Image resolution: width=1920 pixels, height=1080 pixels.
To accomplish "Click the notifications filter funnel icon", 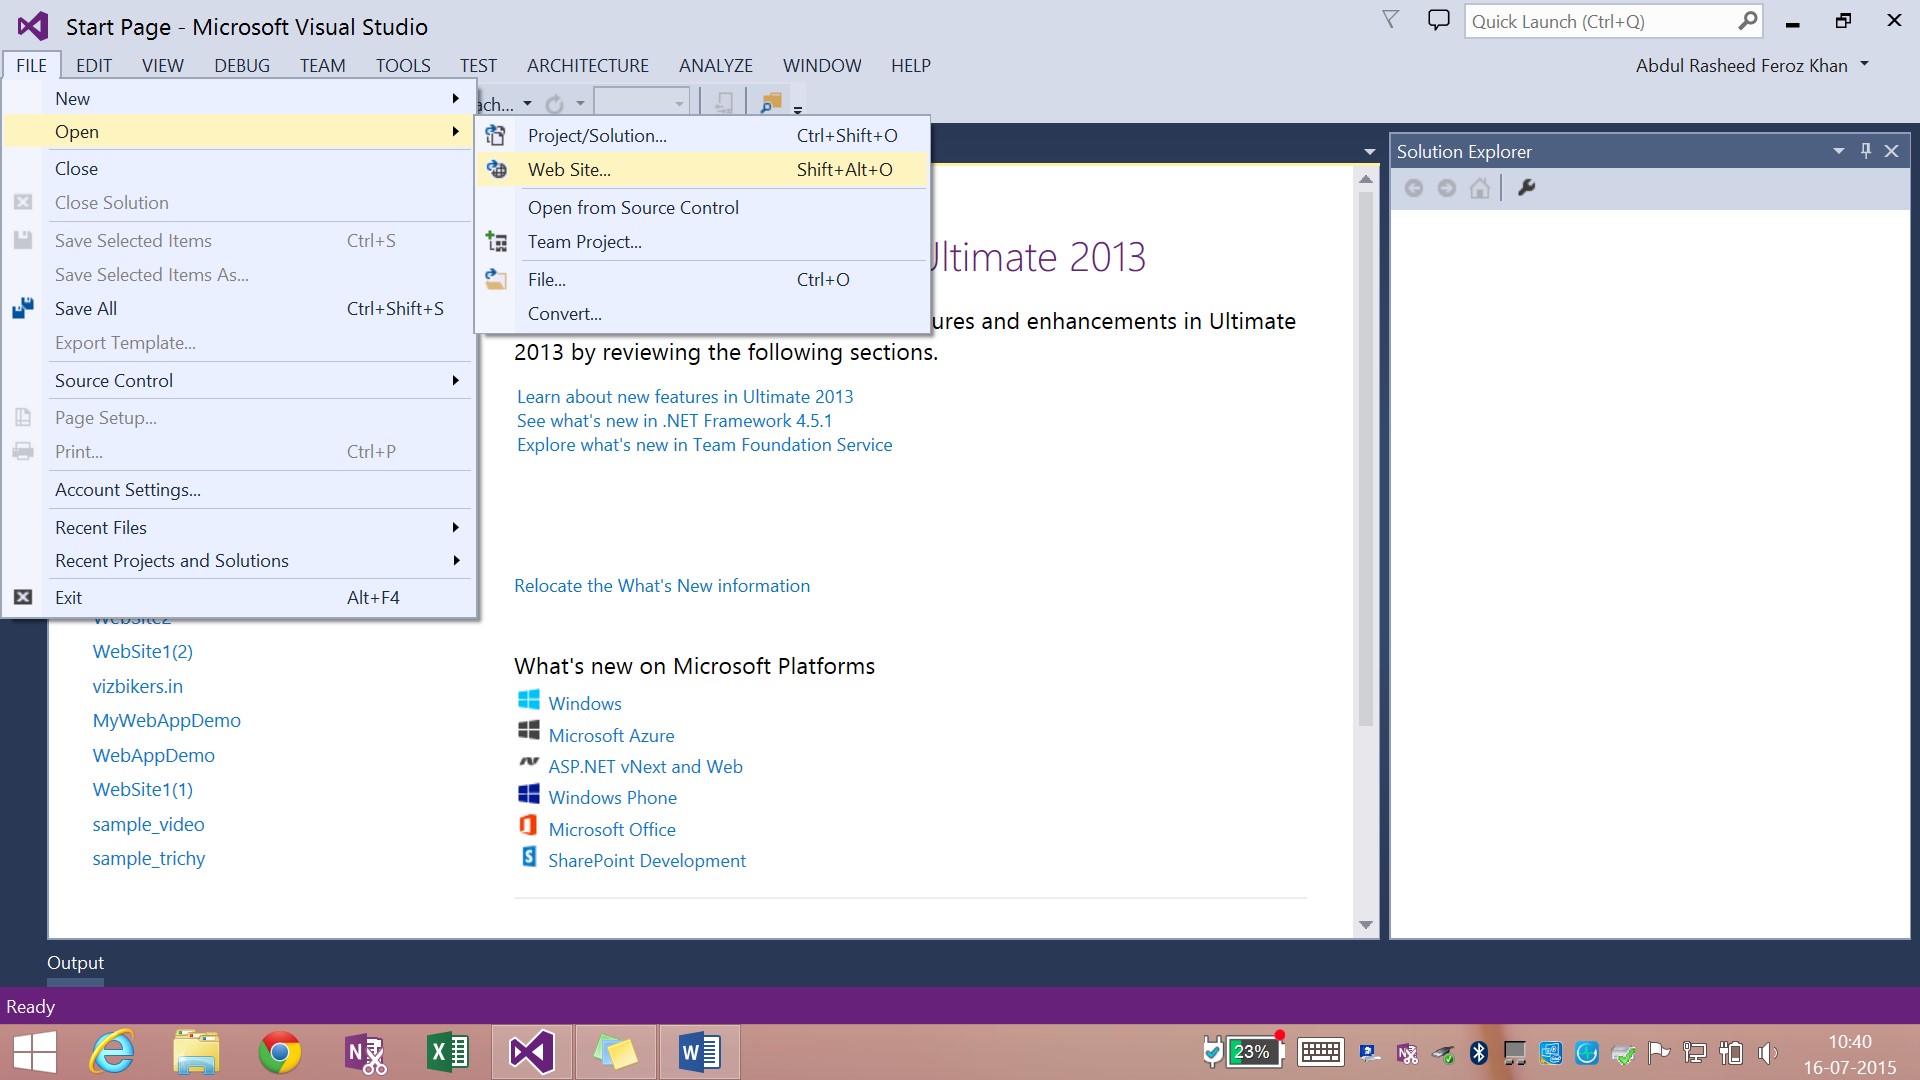I will click(x=1390, y=20).
